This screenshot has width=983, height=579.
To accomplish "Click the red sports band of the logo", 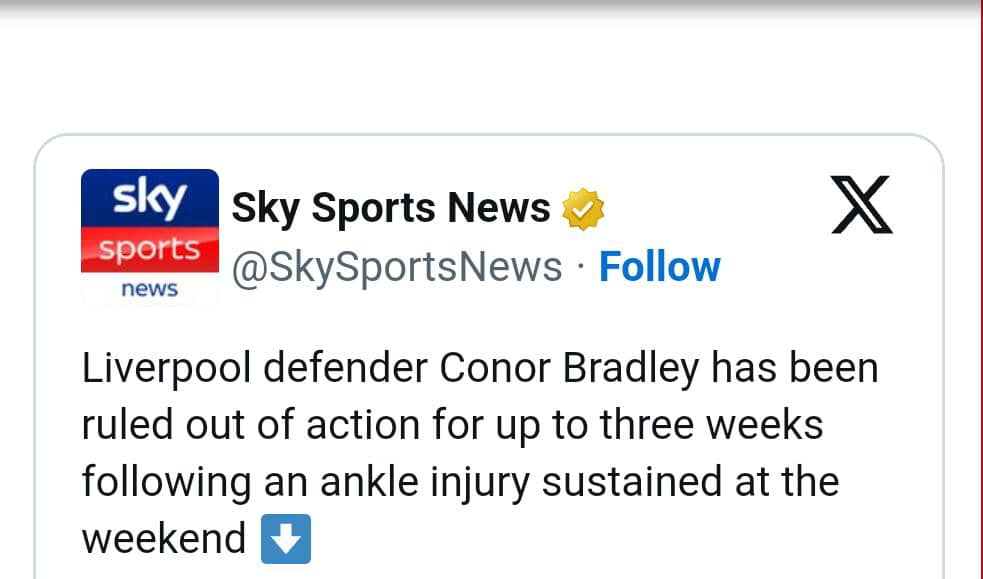I will pos(150,249).
